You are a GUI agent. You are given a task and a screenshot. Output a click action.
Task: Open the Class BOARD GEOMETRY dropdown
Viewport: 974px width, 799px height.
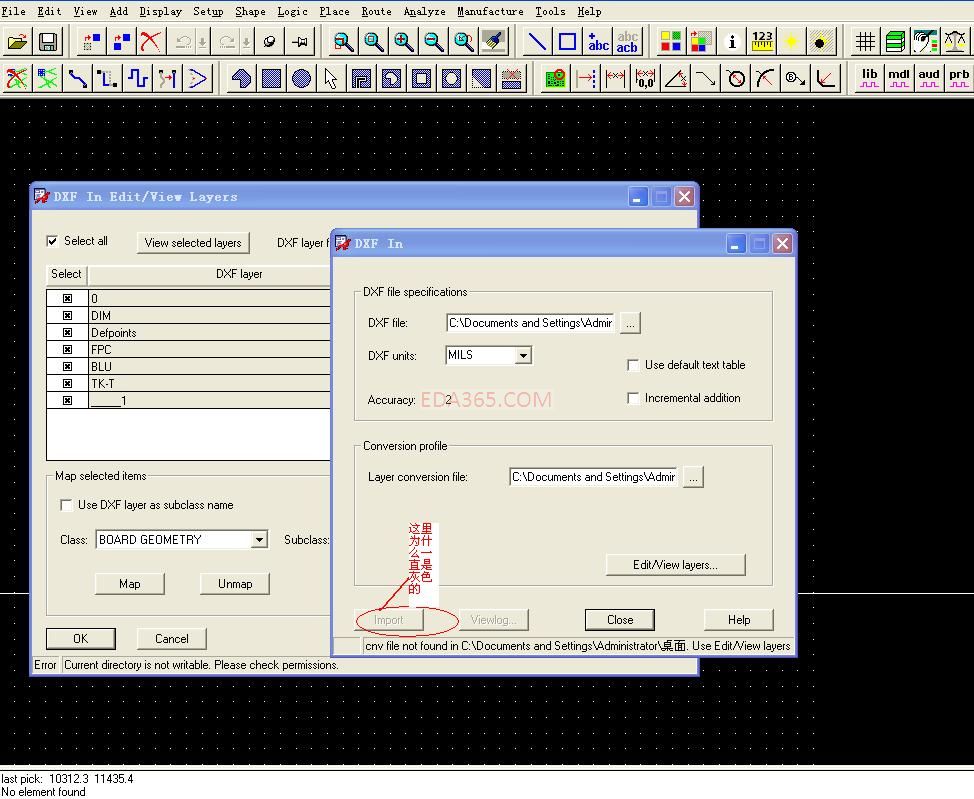[x=259, y=539]
